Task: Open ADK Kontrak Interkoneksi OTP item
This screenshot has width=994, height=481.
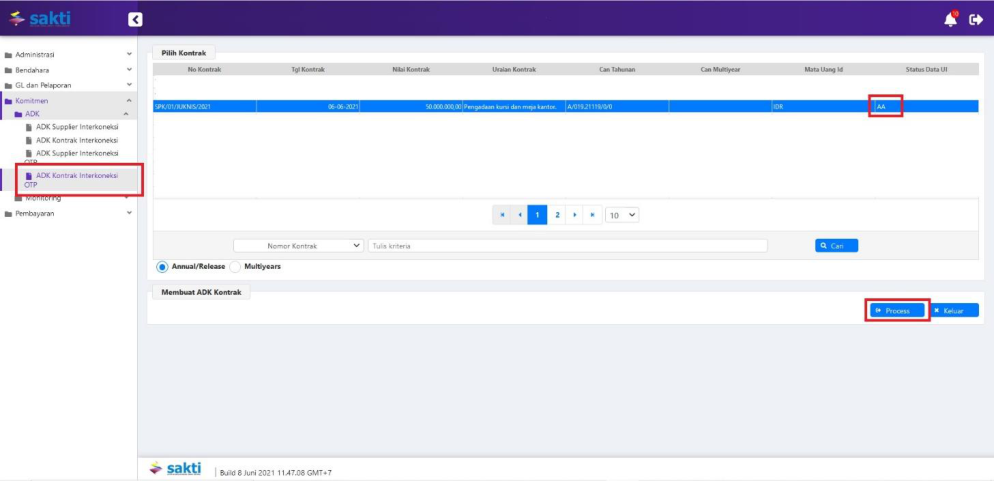Action: (76, 179)
